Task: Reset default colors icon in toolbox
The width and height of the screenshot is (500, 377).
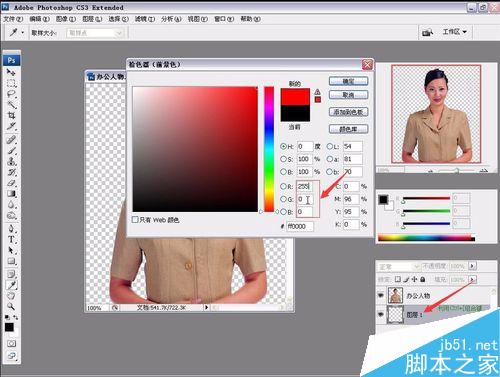Action: coord(7,317)
